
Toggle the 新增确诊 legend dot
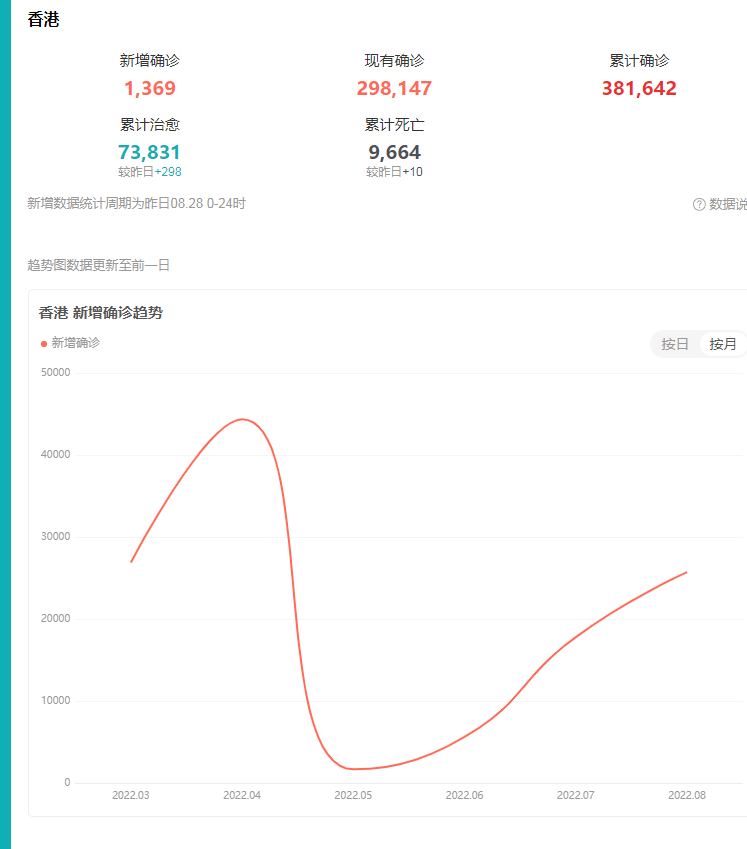44,344
